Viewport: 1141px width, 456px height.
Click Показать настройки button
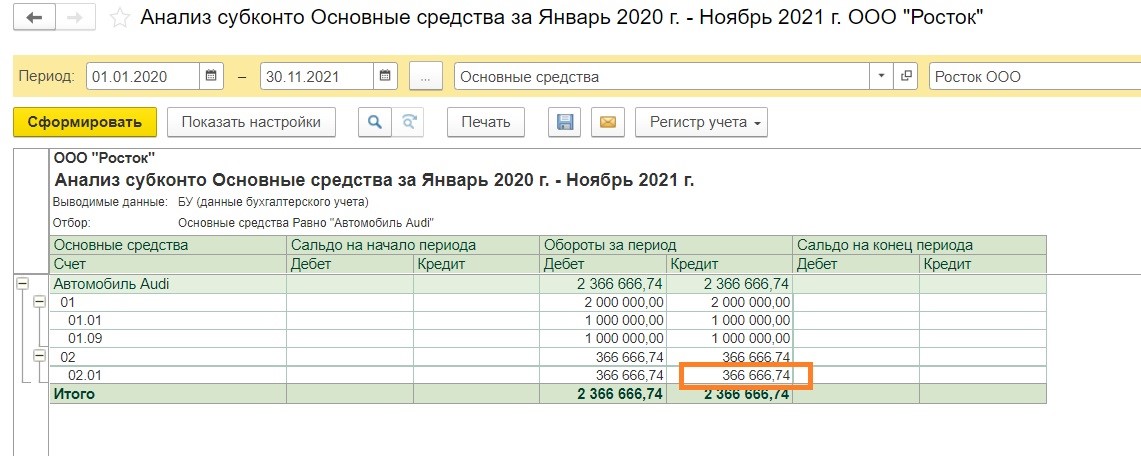[x=251, y=122]
